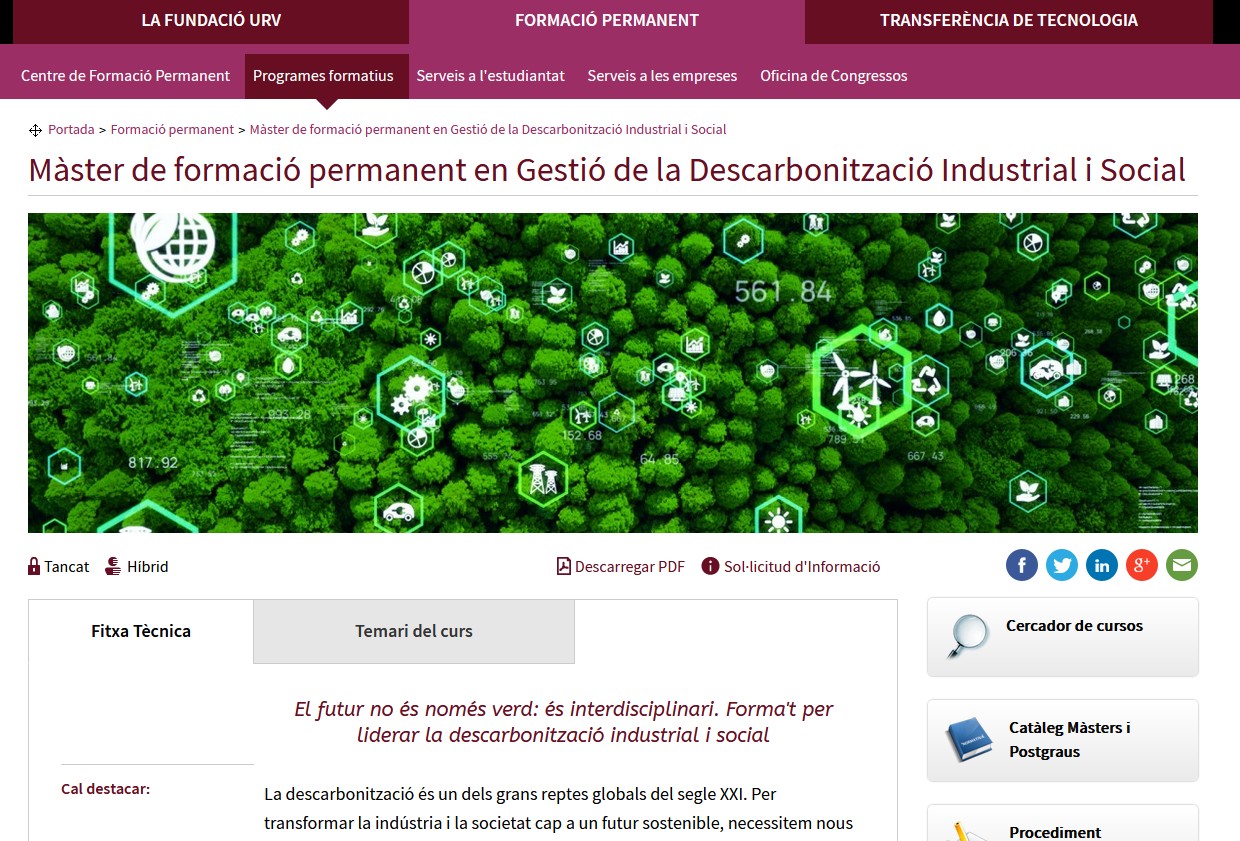This screenshot has height=841, width=1240.
Task: Send the page by email icon
Action: pos(1181,566)
